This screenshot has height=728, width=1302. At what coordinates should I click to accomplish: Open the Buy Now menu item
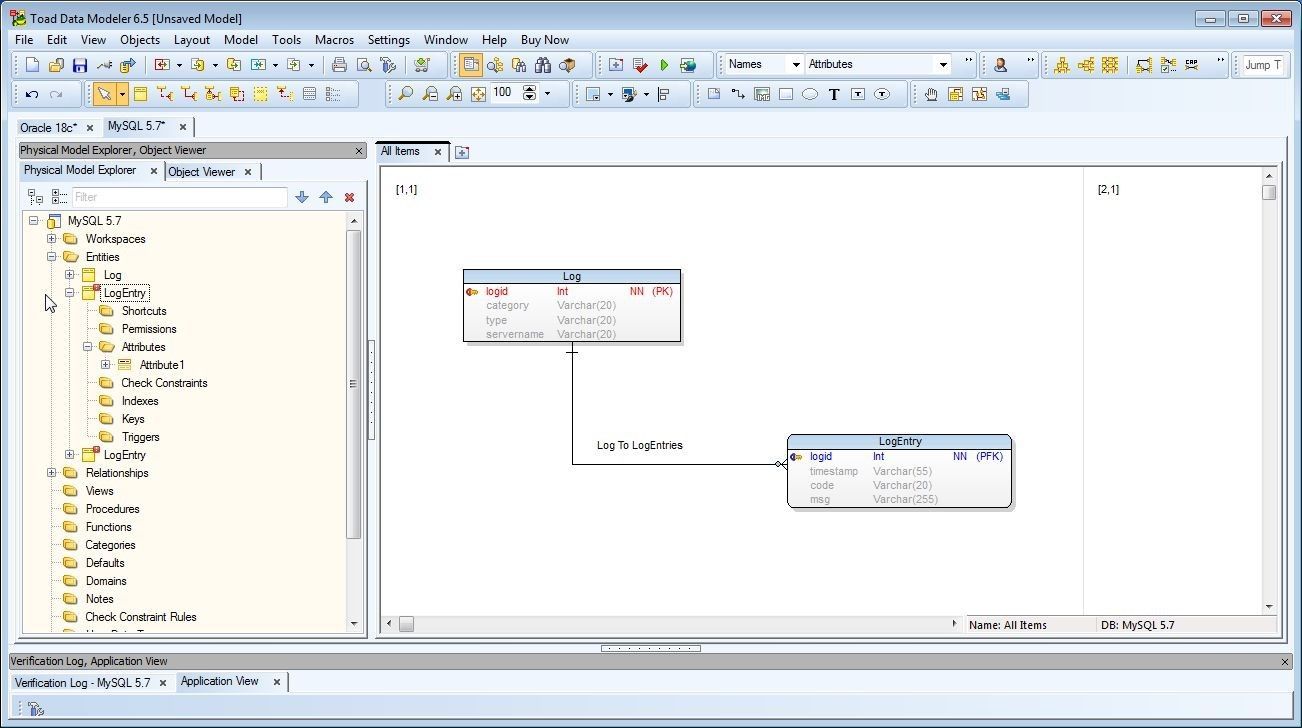545,40
